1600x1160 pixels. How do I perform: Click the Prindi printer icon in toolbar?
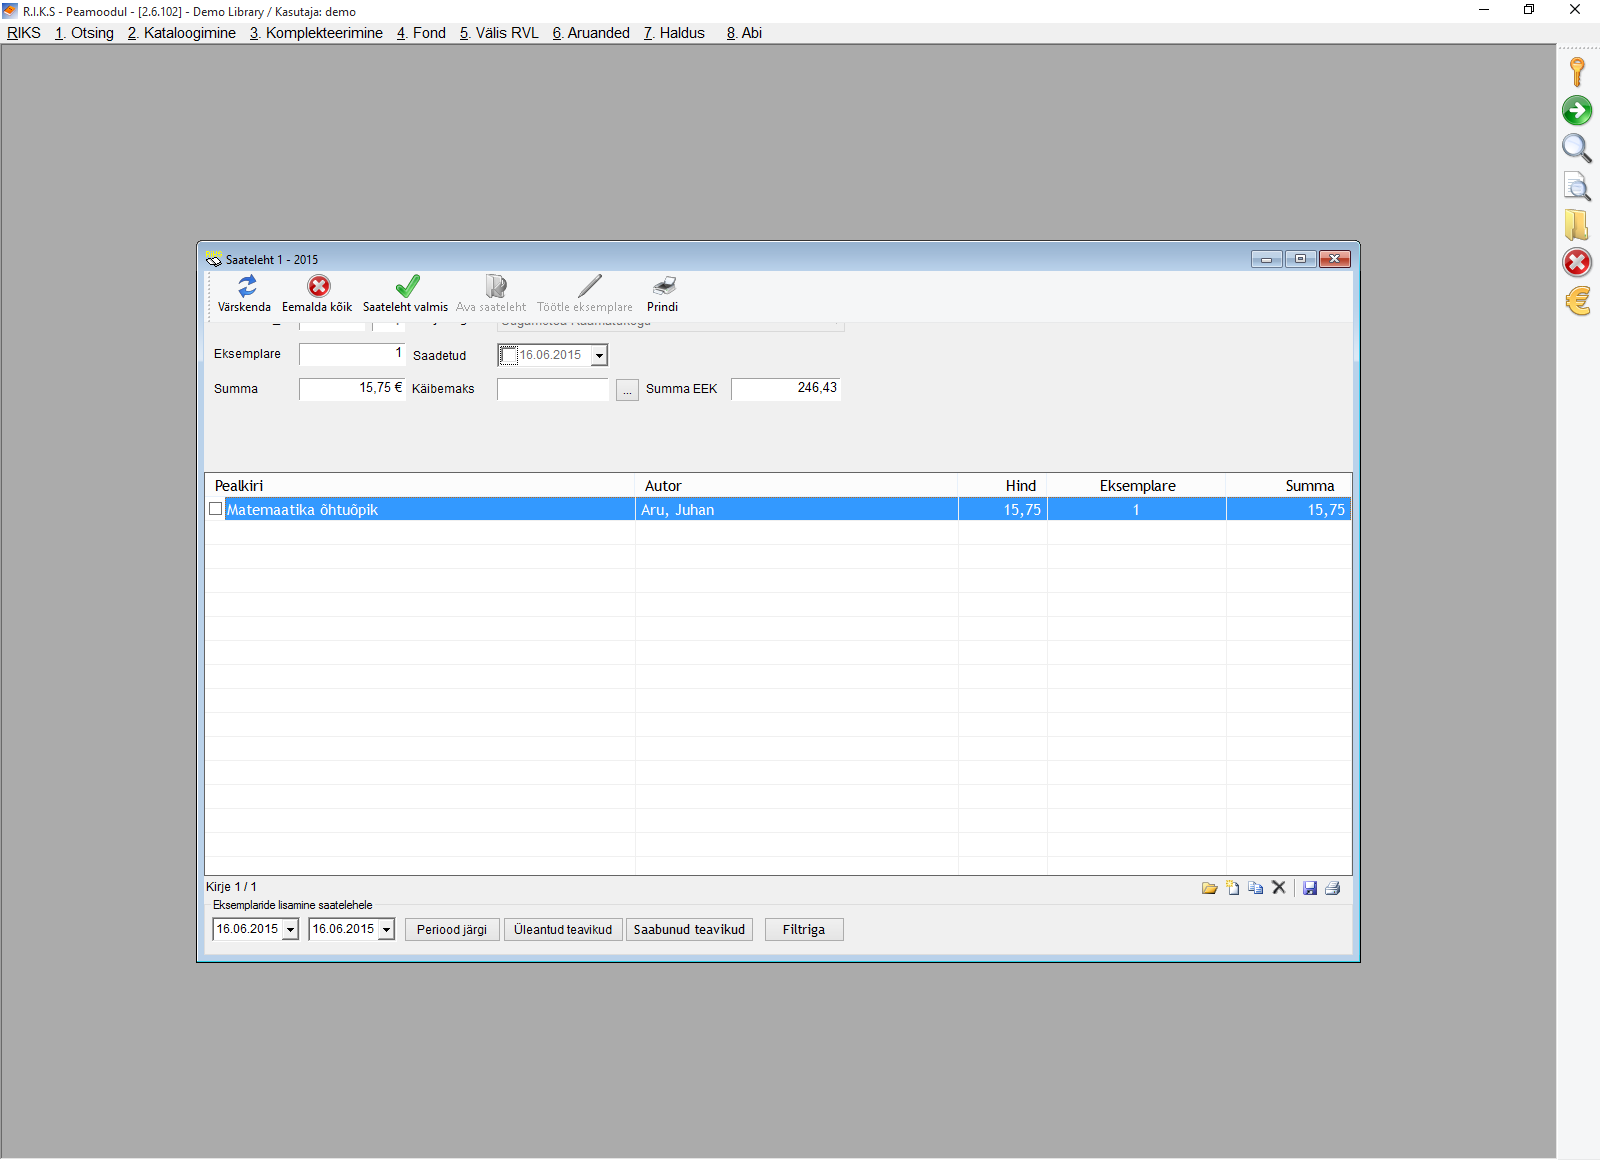pos(663,287)
